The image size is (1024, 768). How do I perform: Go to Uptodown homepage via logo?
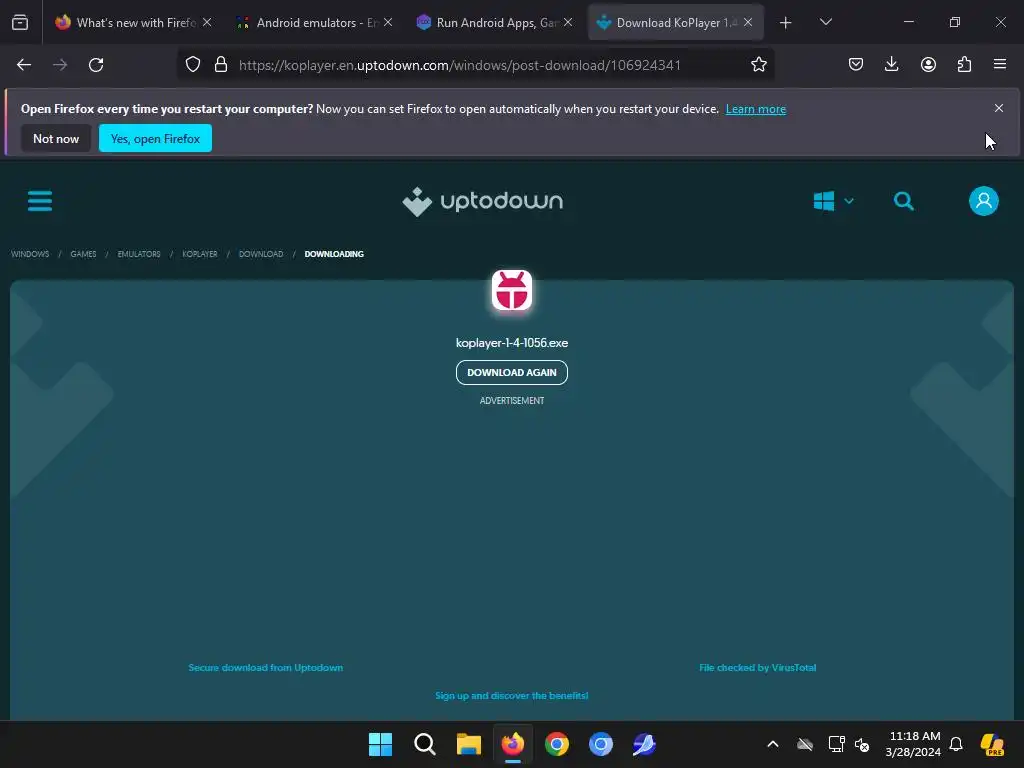pos(483,201)
